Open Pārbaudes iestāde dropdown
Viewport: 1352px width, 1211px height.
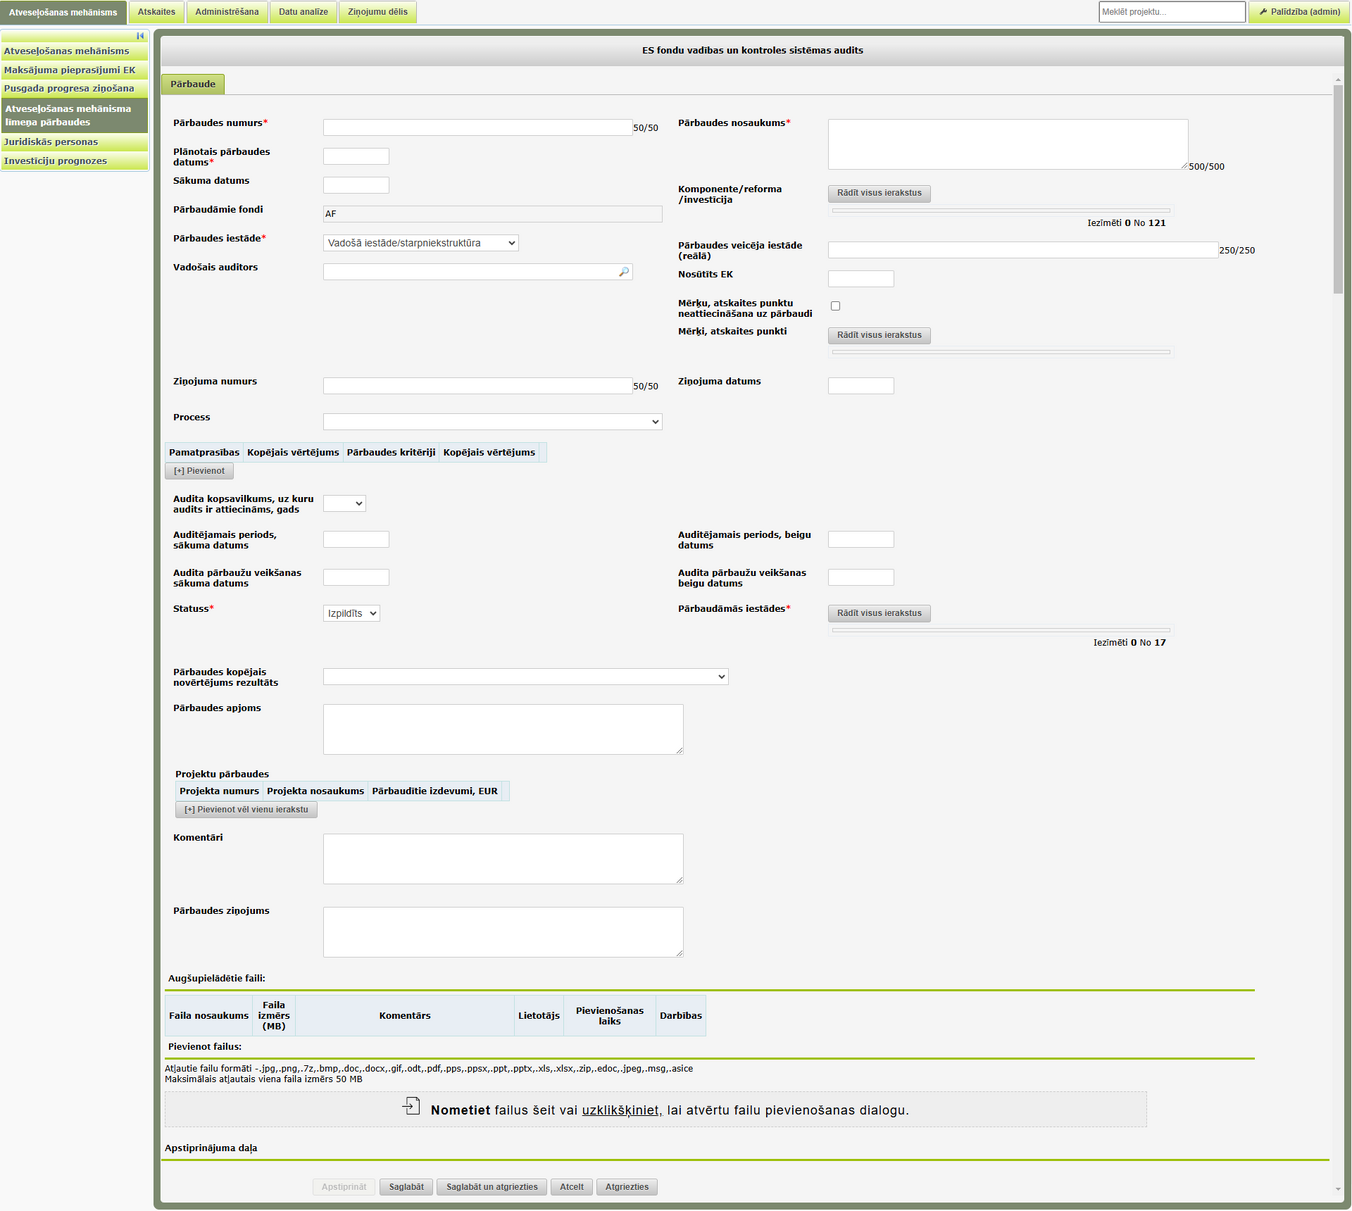(421, 243)
